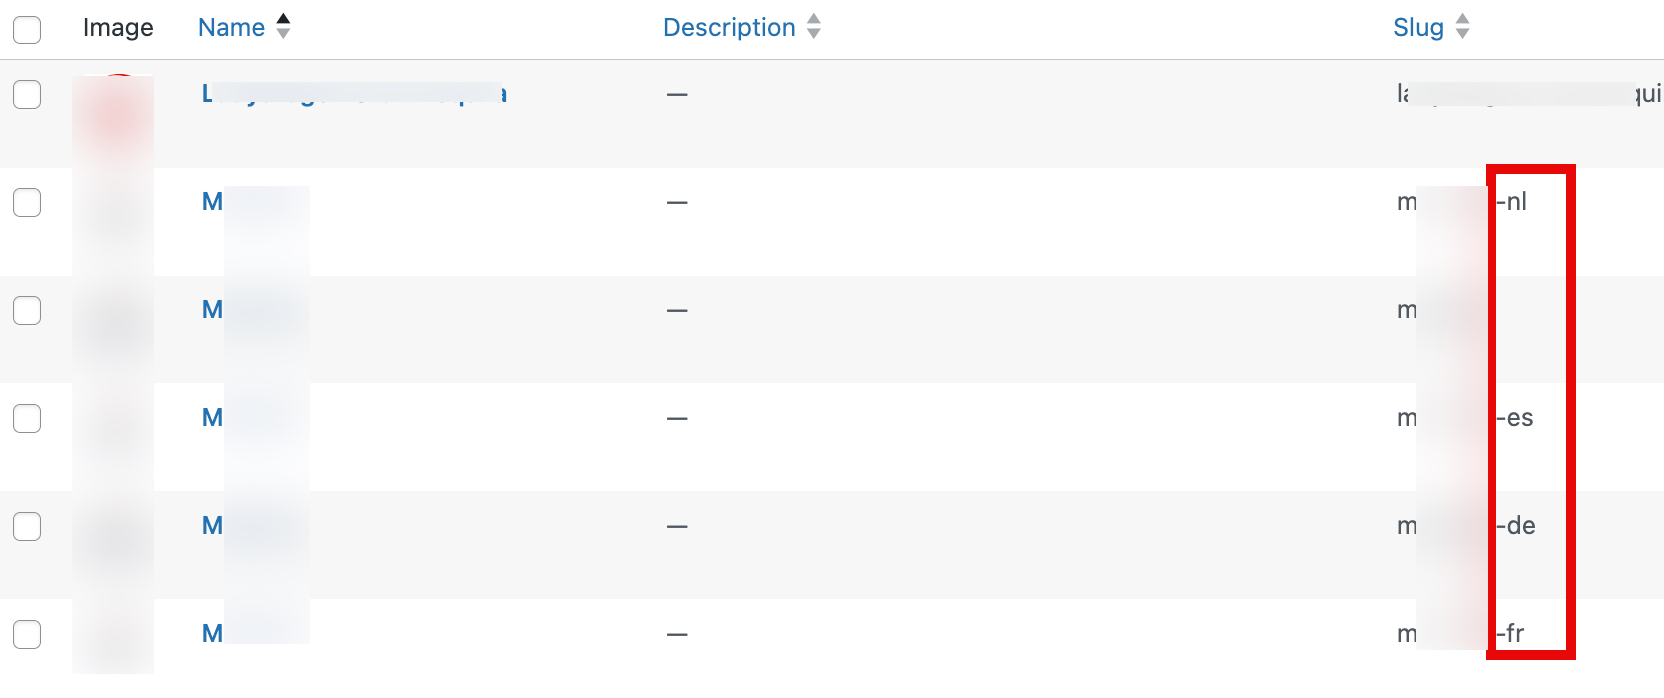Viewport: 1664px width, 698px height.
Task: Select the checkbox for the "-nl" slug row
Action: tap(27, 203)
